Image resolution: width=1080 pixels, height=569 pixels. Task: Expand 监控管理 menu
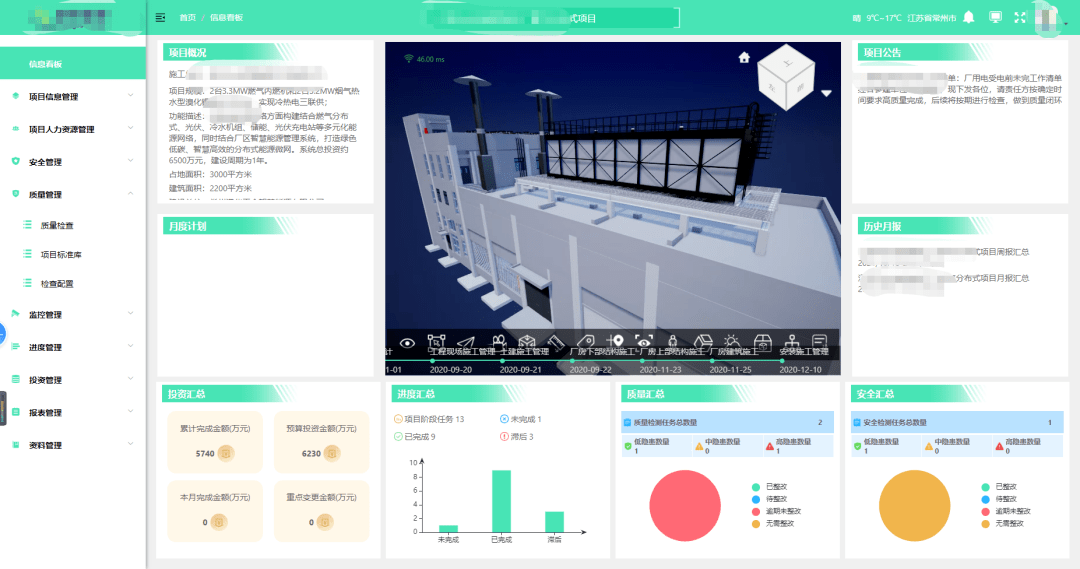(x=73, y=314)
